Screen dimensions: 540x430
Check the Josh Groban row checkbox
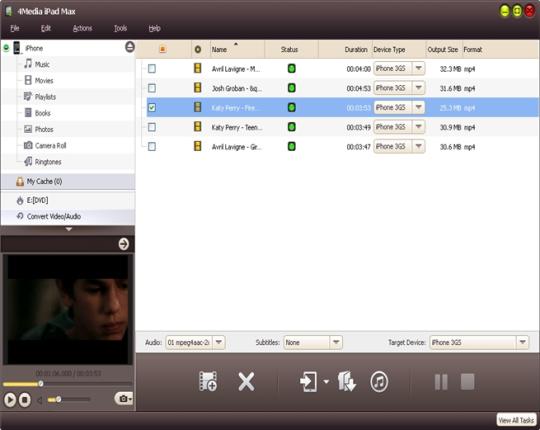point(152,88)
